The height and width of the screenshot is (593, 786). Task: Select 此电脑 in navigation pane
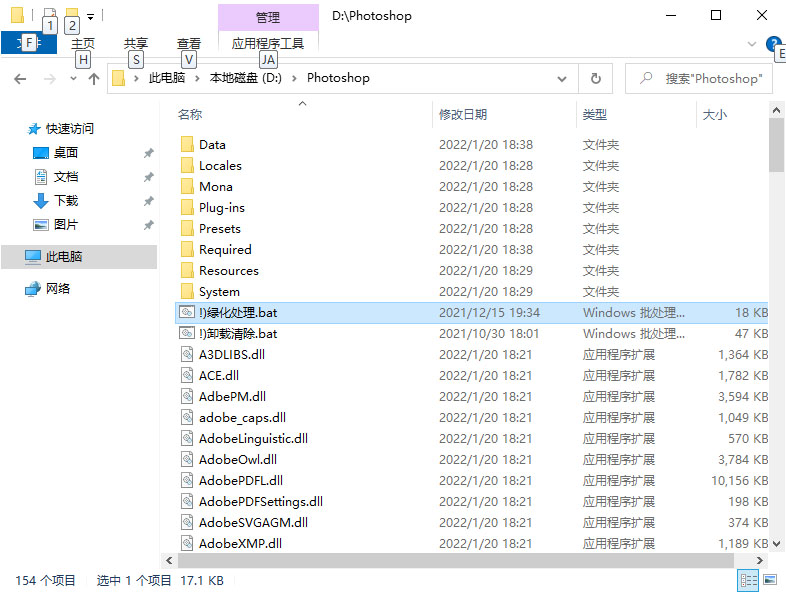click(x=79, y=257)
